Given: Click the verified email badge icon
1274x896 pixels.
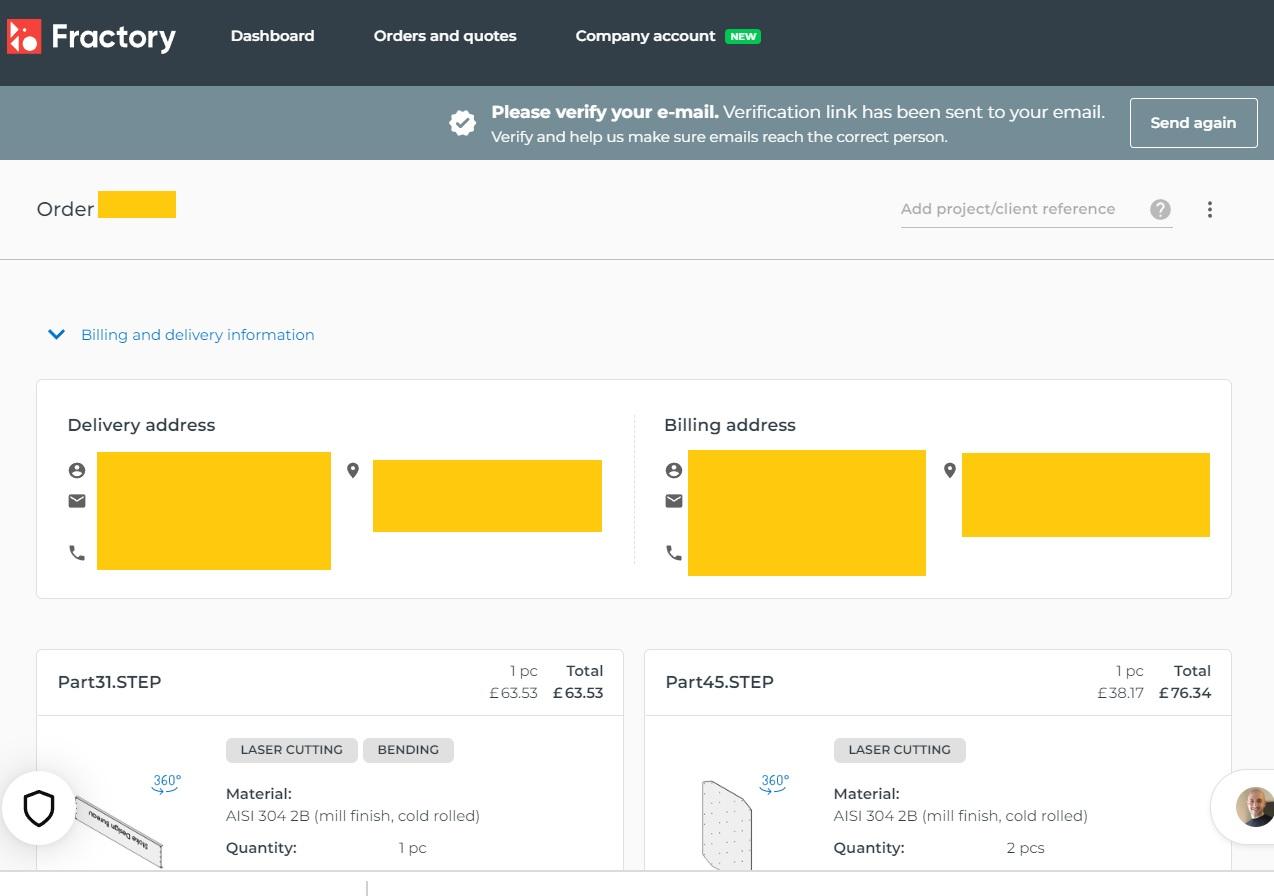Looking at the screenshot, I should 462,123.
